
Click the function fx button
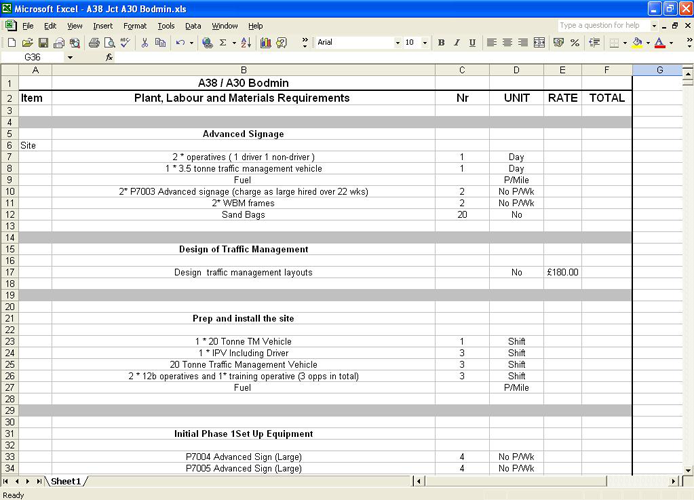coord(109,57)
